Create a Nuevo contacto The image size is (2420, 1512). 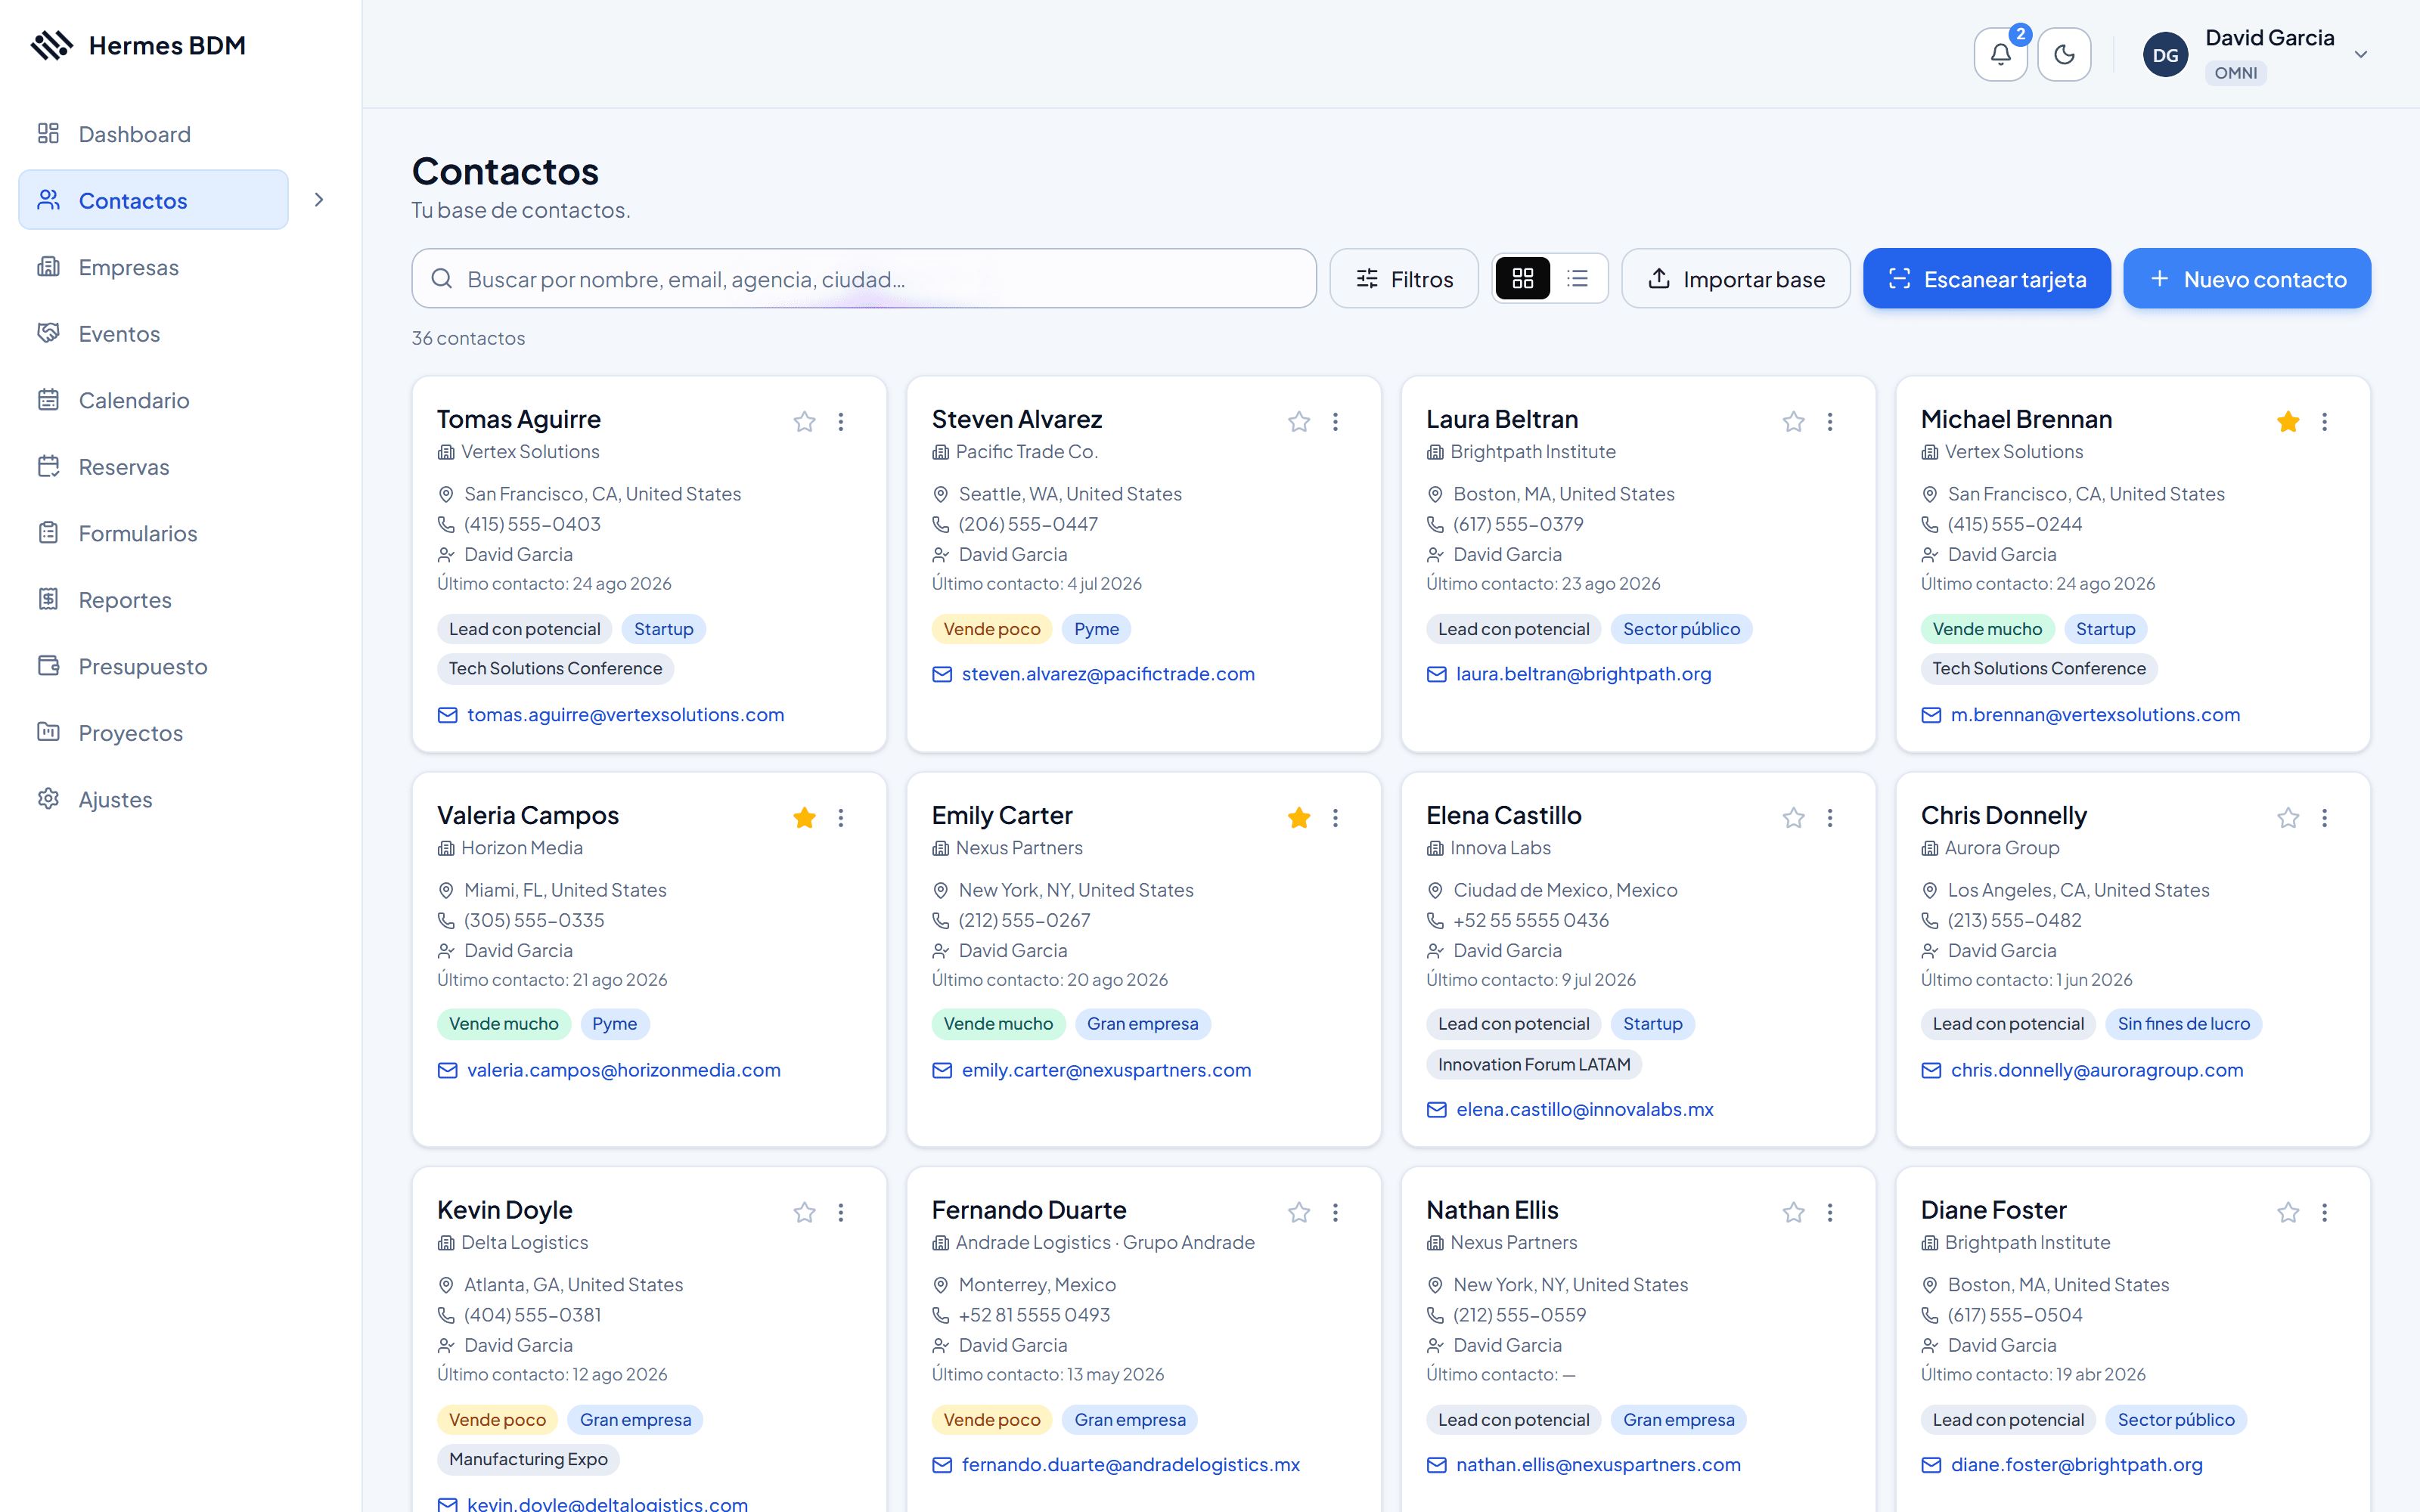coord(2246,278)
